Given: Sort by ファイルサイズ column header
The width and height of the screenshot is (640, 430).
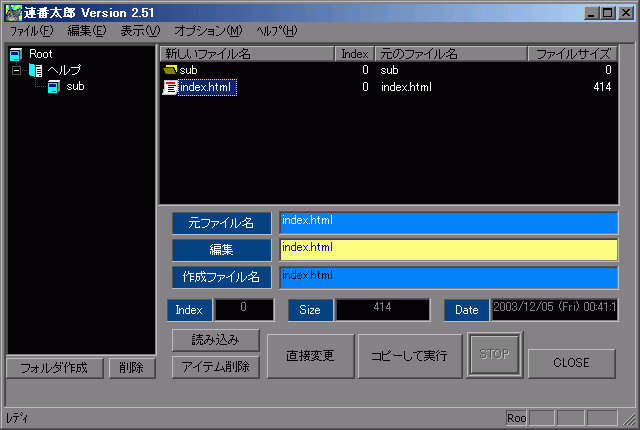Looking at the screenshot, I should click(x=574, y=53).
